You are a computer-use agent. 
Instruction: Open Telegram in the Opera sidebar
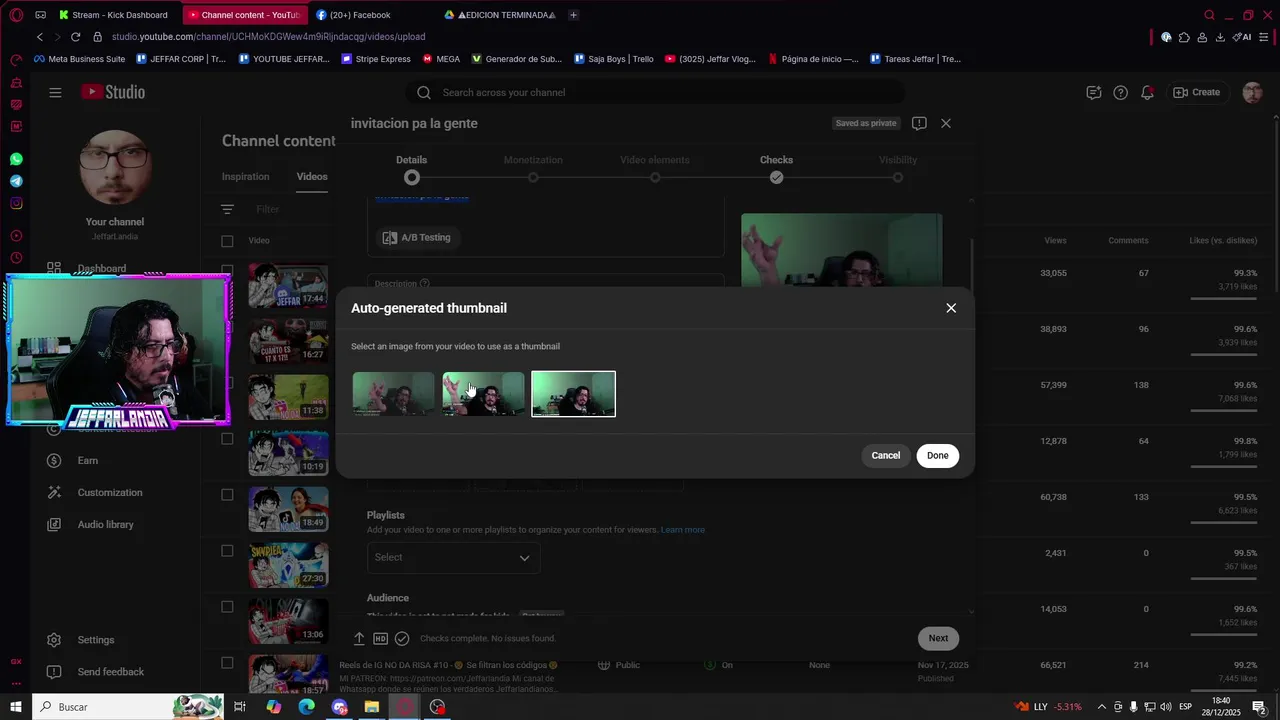[x=16, y=181]
